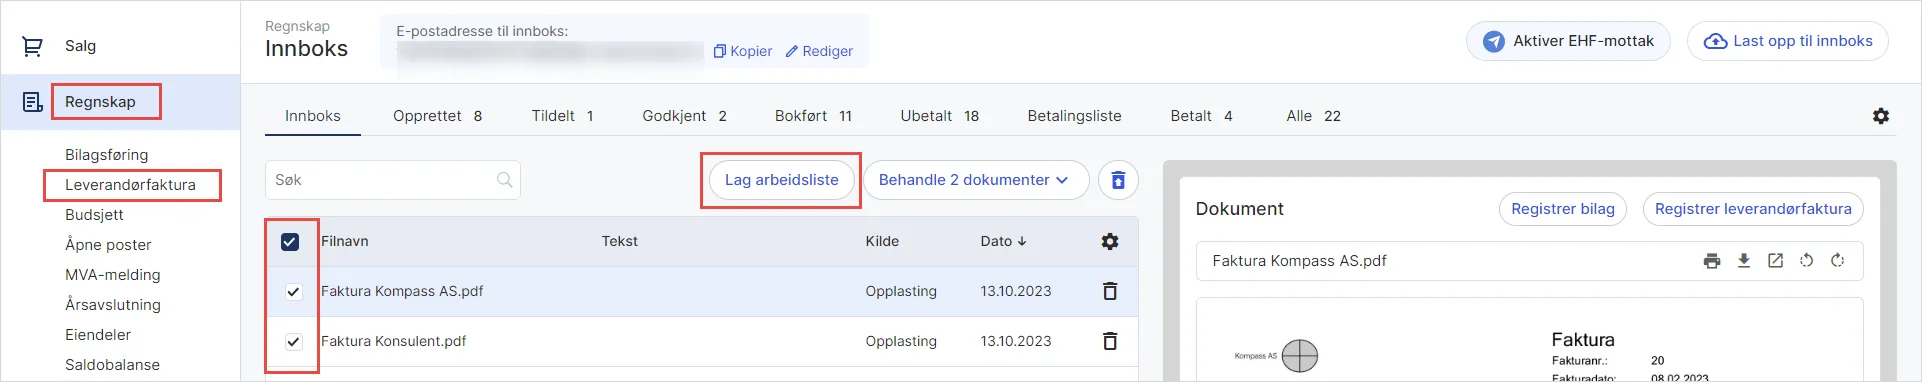Open the Tildelt tab
1922x382 pixels.
coord(562,116)
